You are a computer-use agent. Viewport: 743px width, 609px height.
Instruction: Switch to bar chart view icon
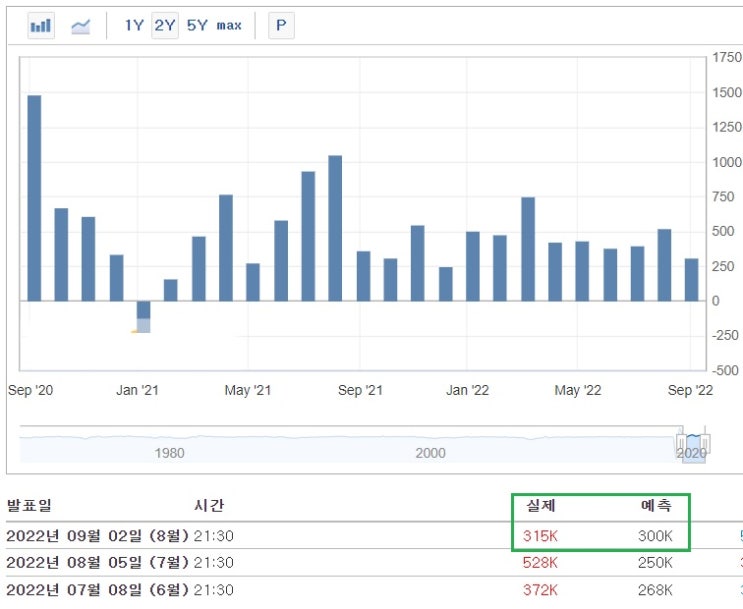pos(41,26)
